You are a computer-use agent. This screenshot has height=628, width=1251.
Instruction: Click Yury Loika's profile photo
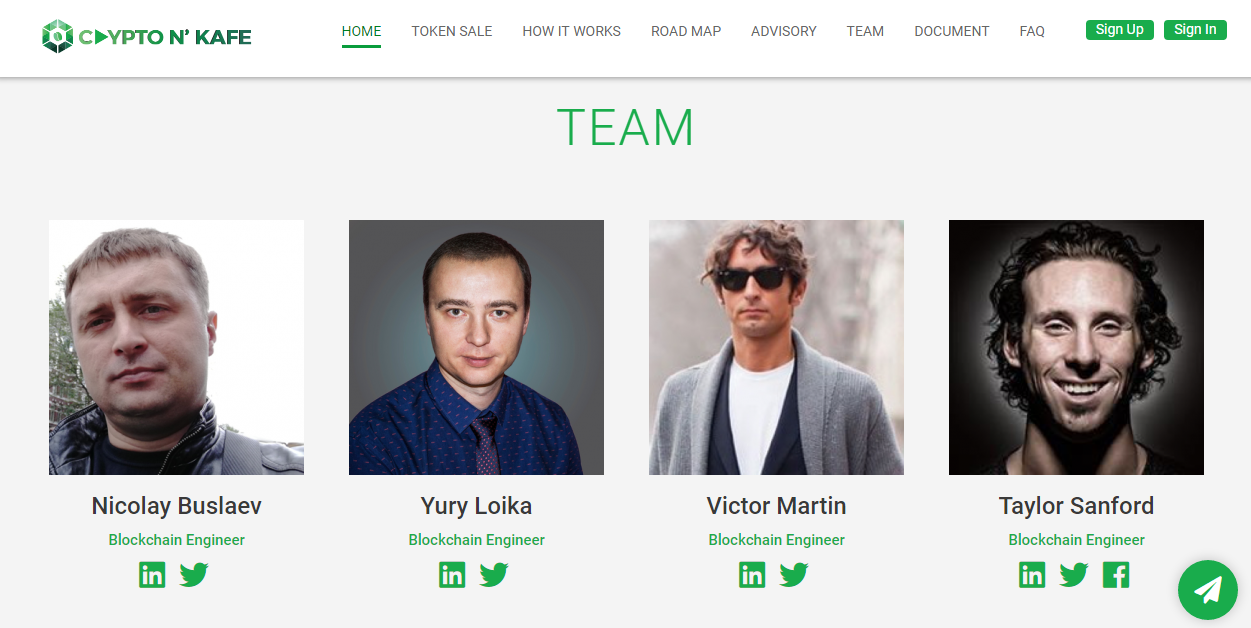click(476, 347)
